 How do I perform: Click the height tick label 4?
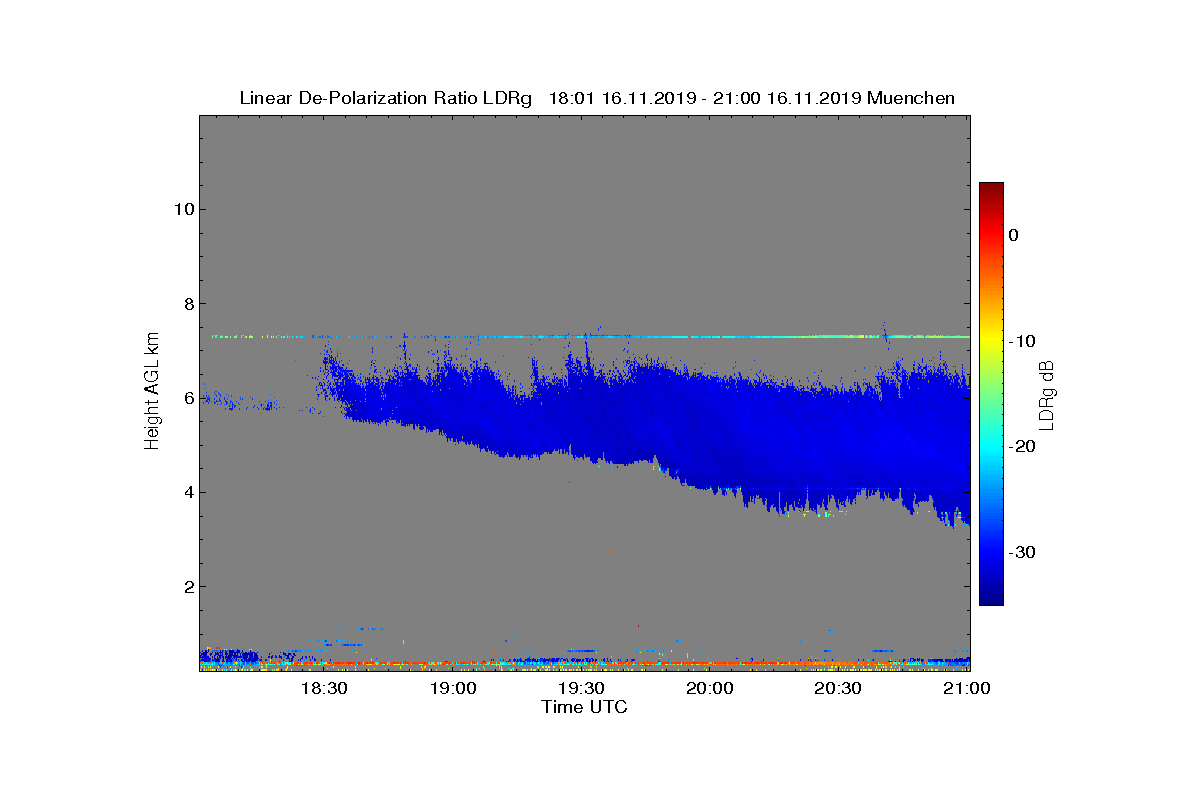pyautogui.click(x=187, y=492)
